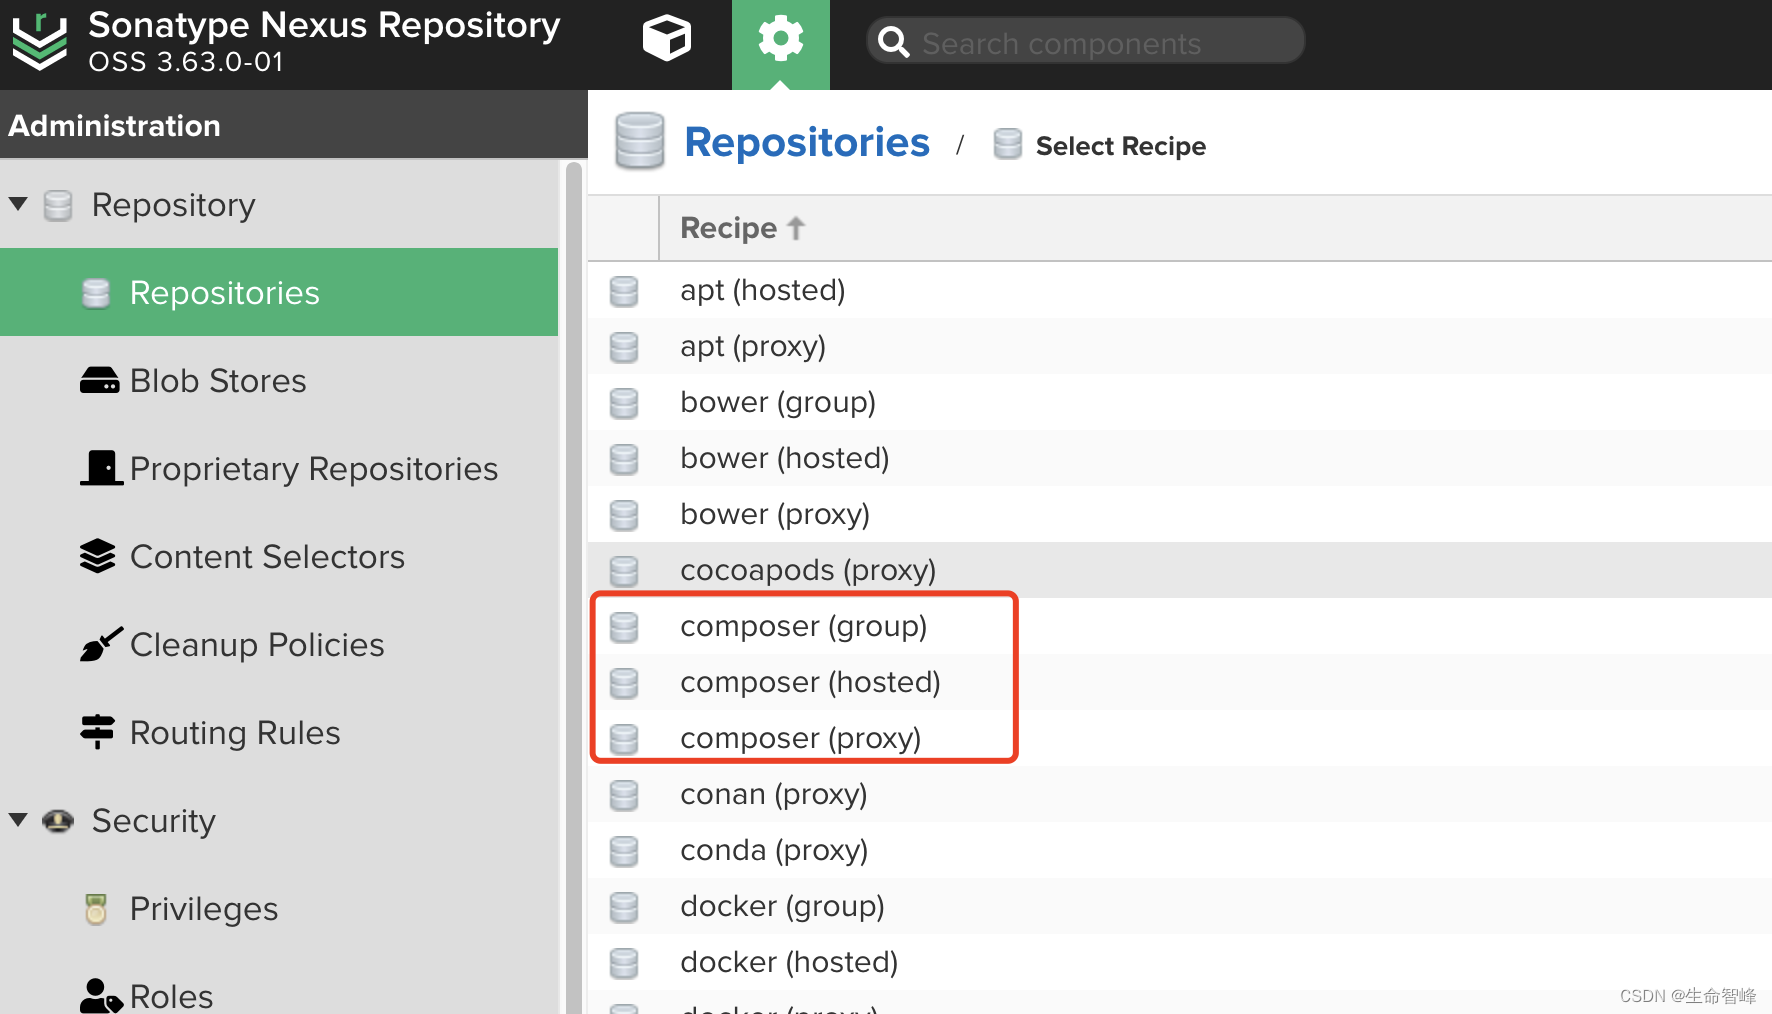Viewport: 1772px width, 1014px height.
Task: Click the Sonatype Nexus logo
Action: pyautogui.click(x=40, y=41)
